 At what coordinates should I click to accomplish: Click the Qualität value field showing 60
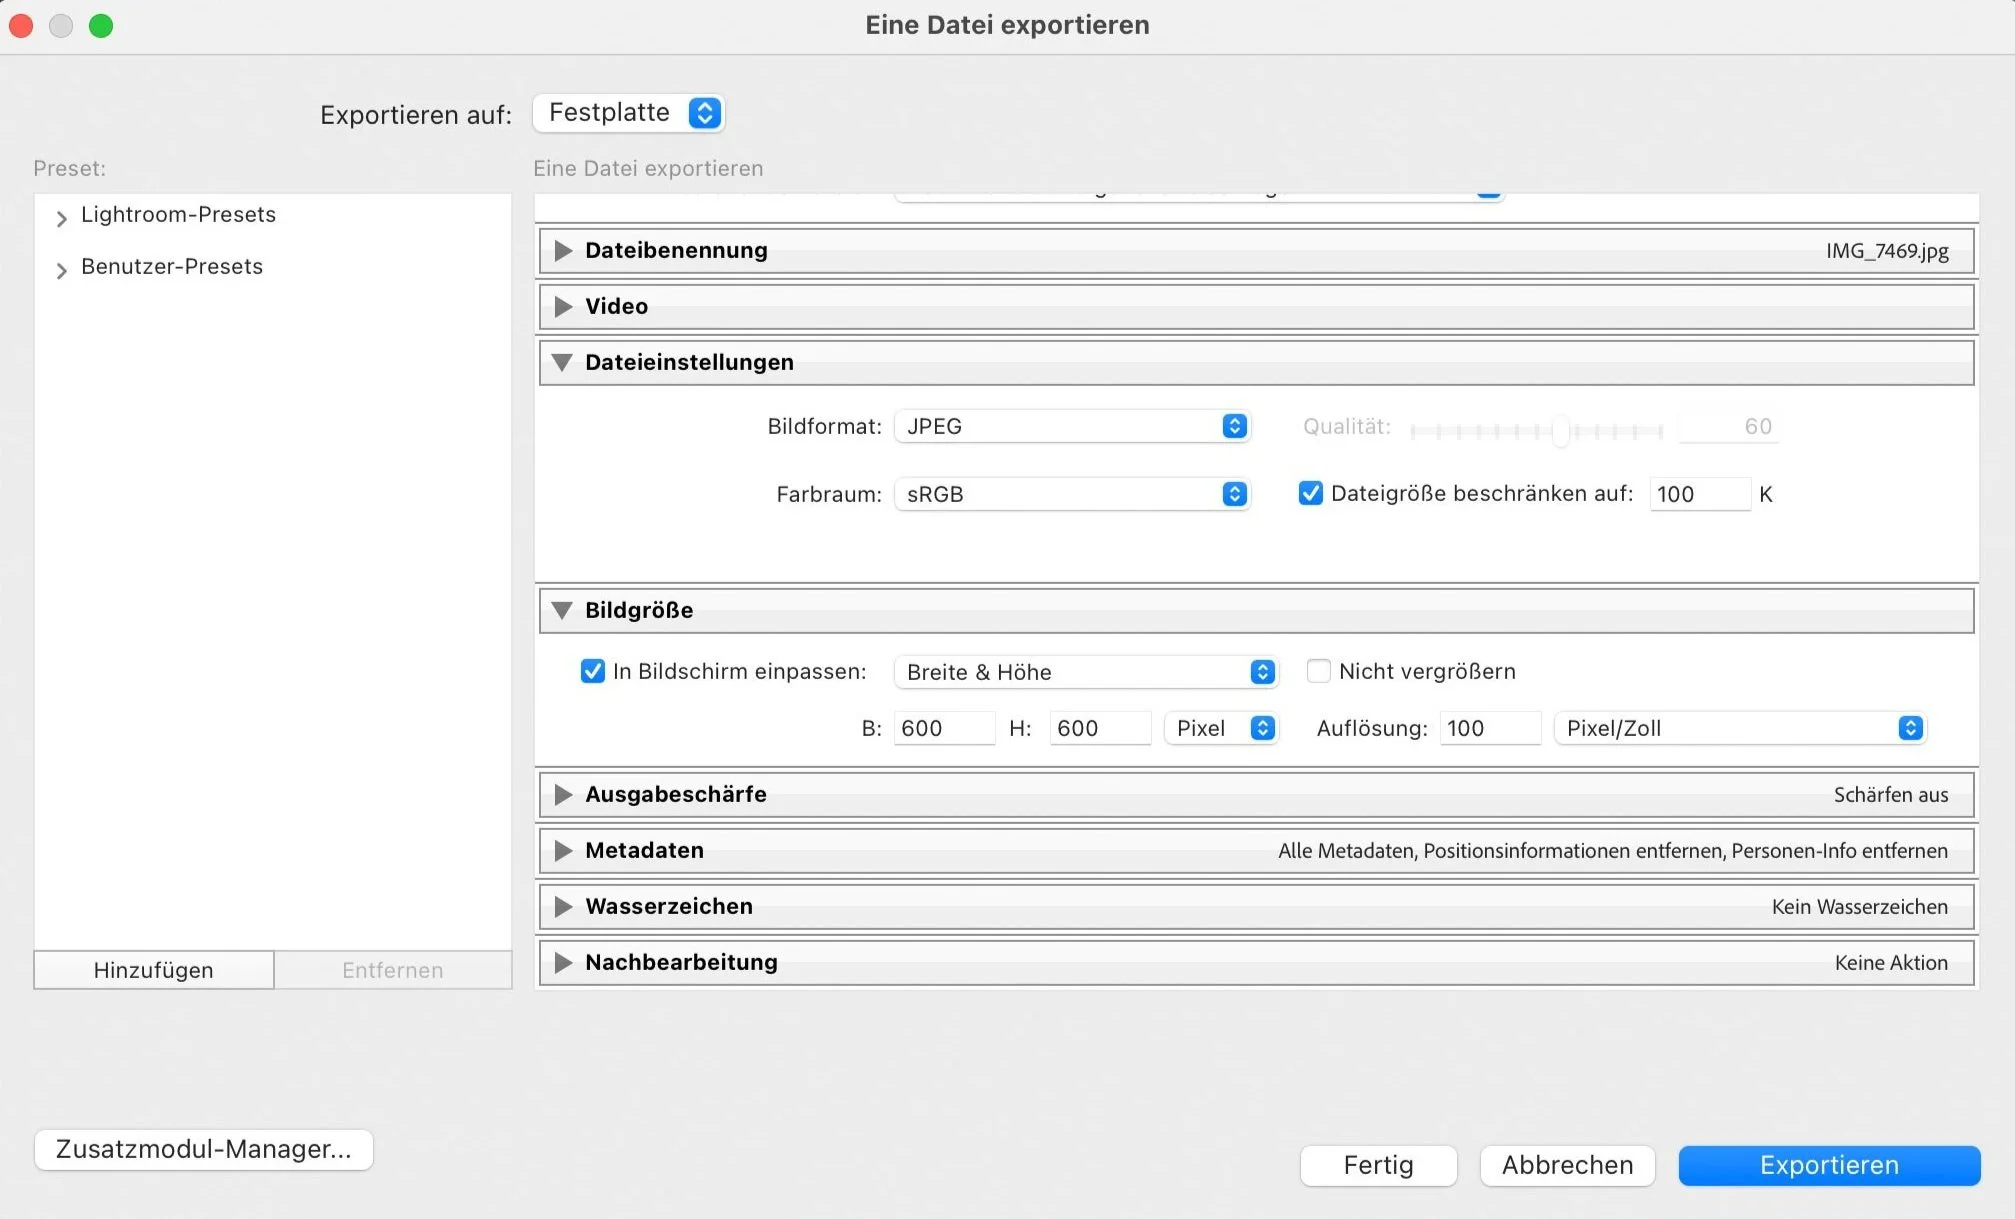pos(1729,427)
